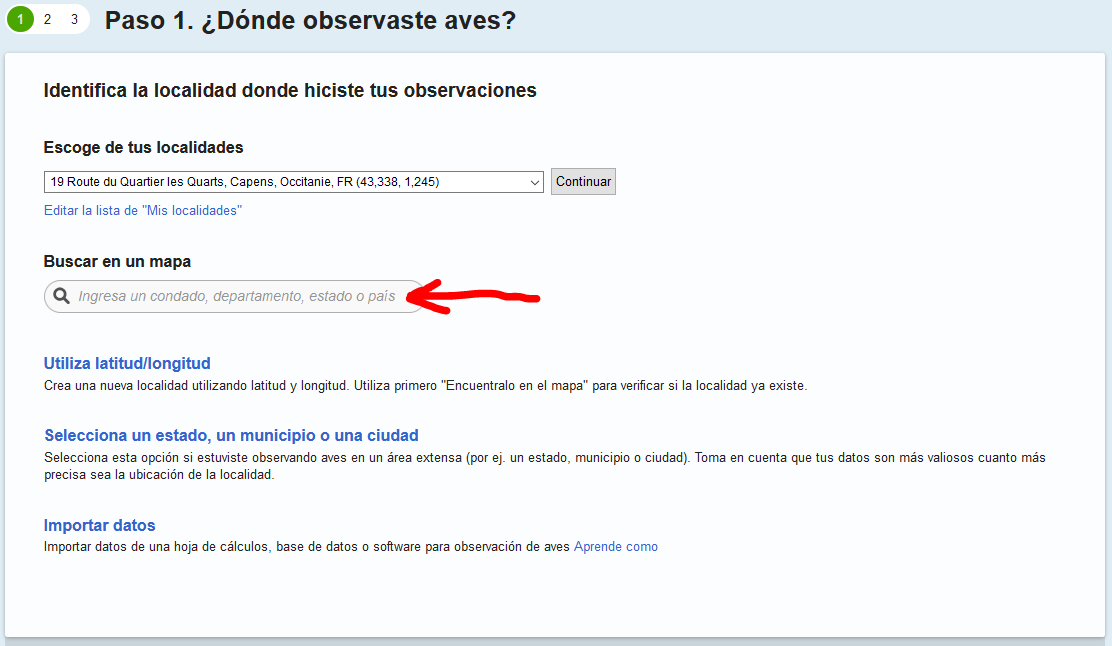Click the "Aprende como" link
The height and width of the screenshot is (646, 1112).
pyautogui.click(x=615, y=546)
